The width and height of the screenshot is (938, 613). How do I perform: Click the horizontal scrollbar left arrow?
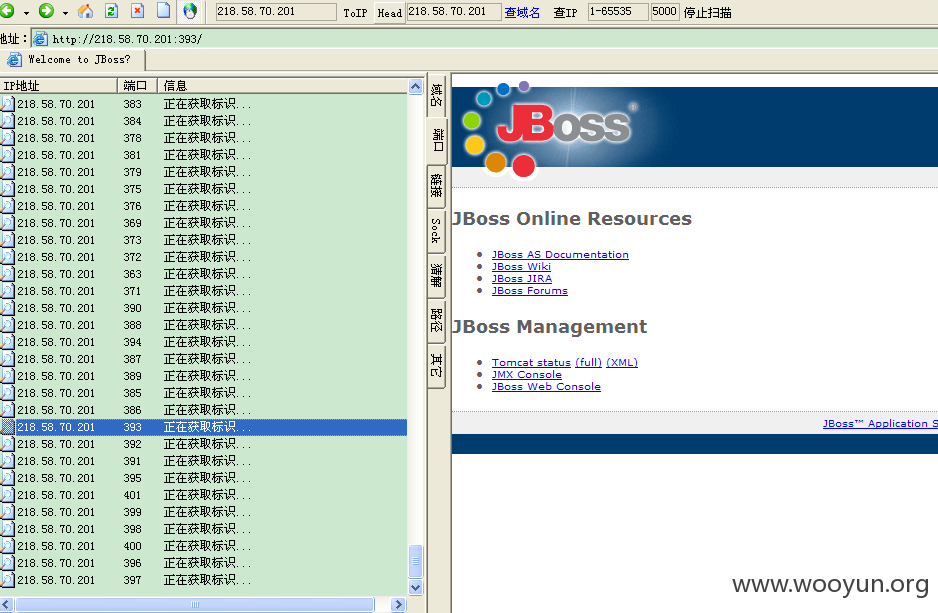point(7,605)
